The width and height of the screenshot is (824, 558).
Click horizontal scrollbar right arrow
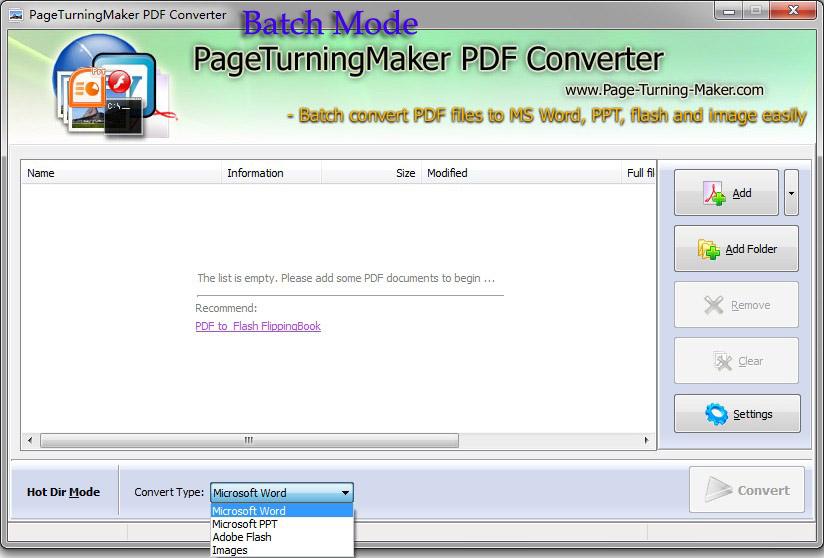tap(646, 440)
